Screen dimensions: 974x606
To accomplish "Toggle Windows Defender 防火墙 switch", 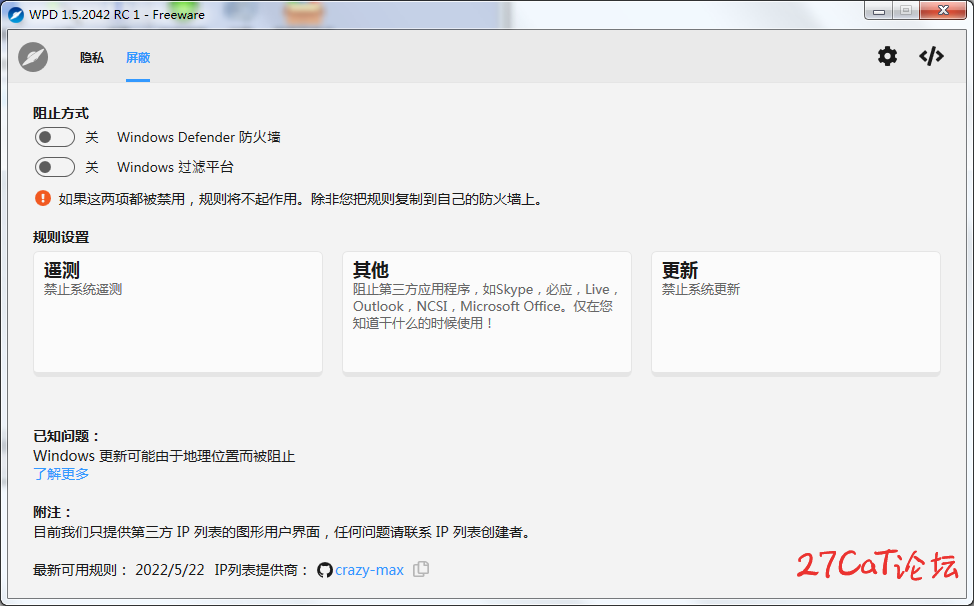I will click(55, 137).
